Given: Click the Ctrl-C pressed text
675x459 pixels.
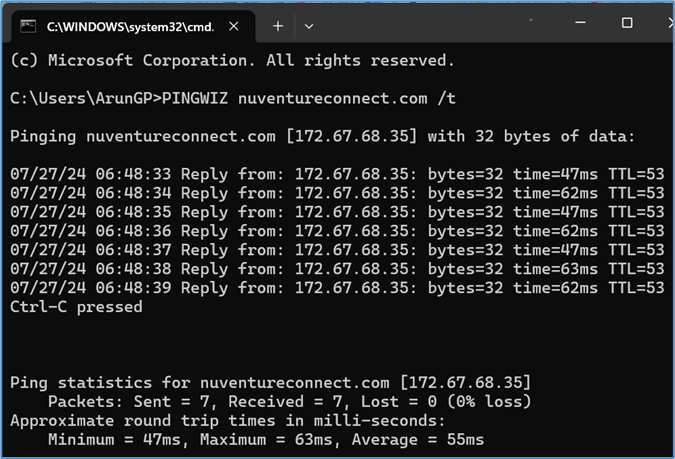Looking at the screenshot, I should click(x=76, y=307).
